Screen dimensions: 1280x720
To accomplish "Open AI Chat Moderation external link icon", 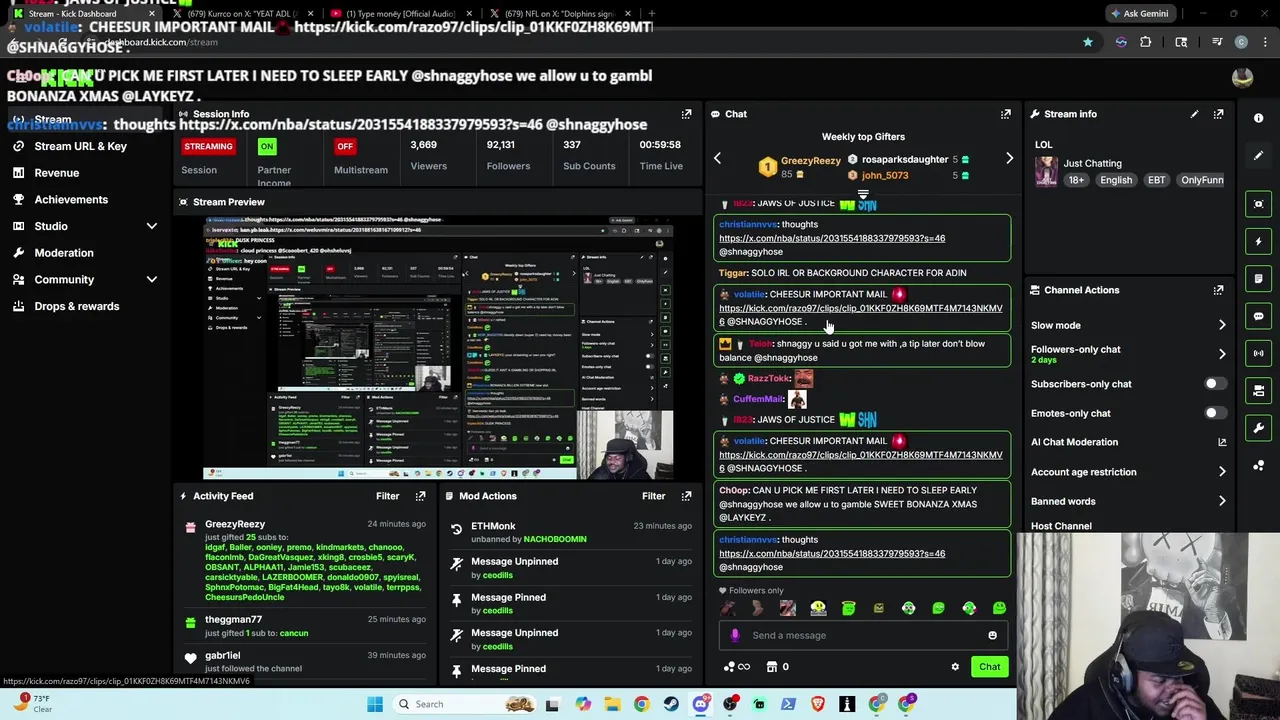I will click(1221, 442).
